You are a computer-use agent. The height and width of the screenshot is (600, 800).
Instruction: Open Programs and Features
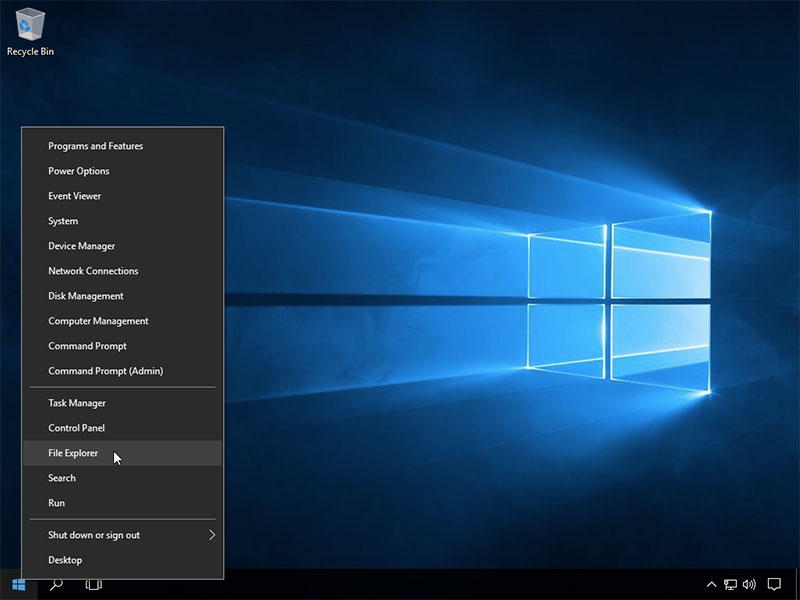coord(96,146)
